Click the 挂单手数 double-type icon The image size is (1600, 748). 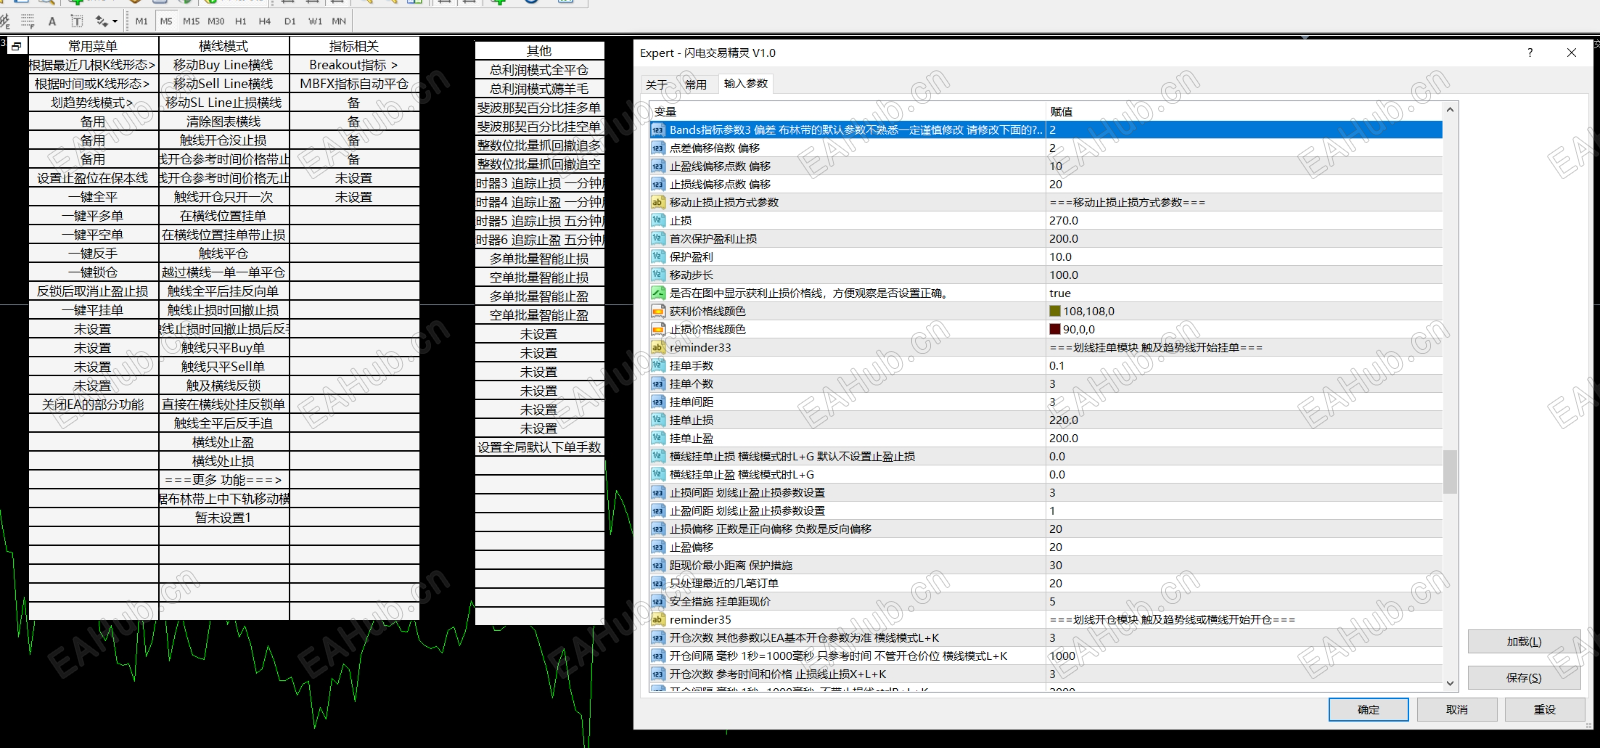(658, 365)
